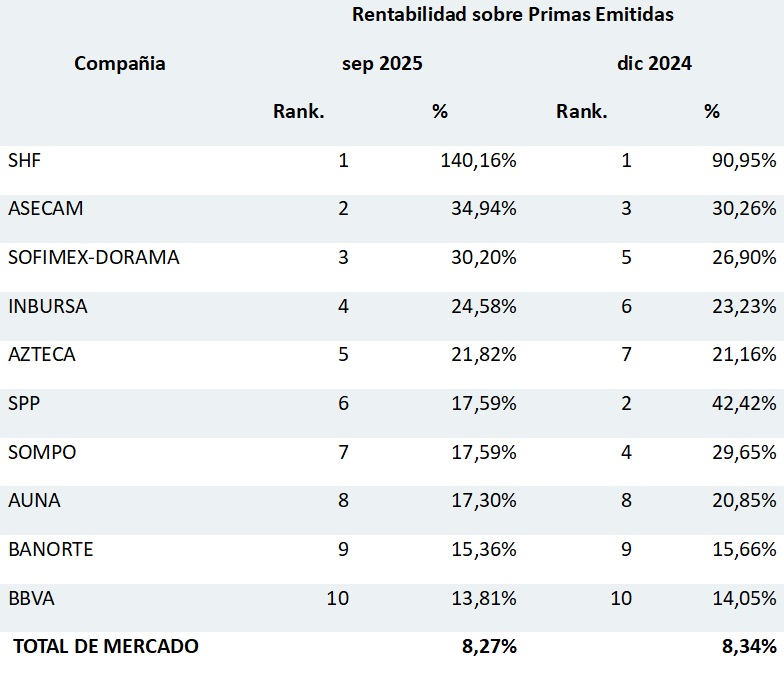The height and width of the screenshot is (674, 784).
Task: Click the SHF company name cell
Action: pos(25,160)
